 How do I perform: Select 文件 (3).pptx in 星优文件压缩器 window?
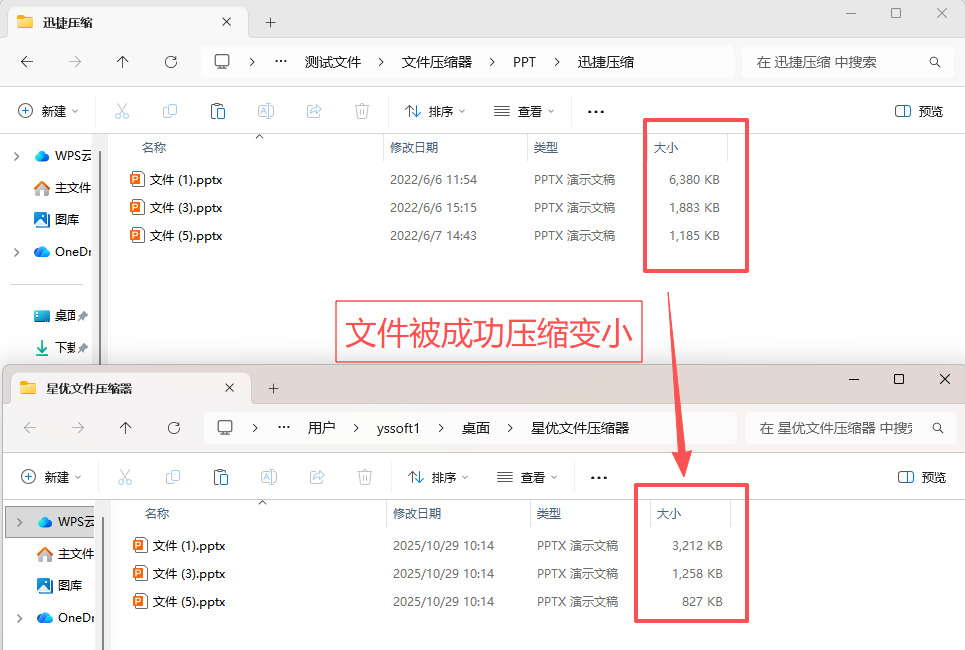tap(189, 574)
